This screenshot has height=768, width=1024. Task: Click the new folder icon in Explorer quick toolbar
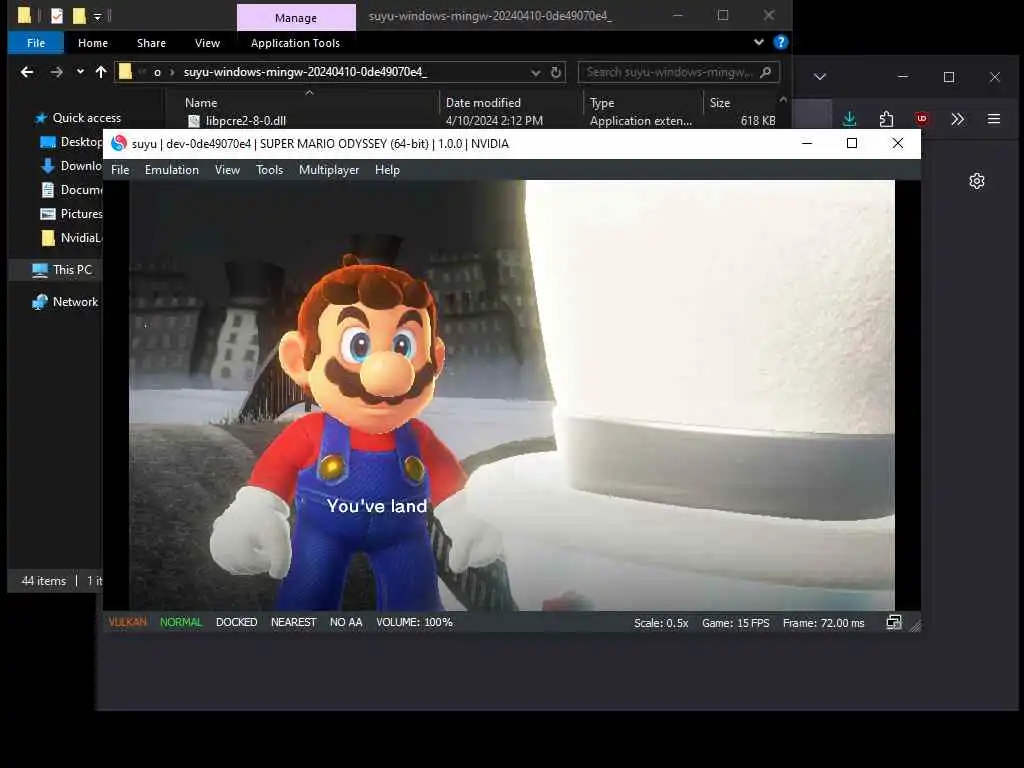point(79,16)
